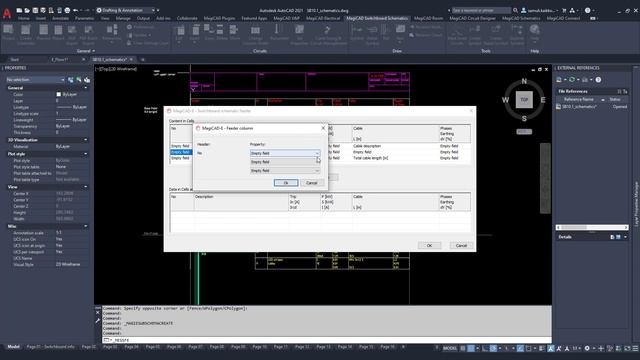Open the Home ribbon tab
The height and width of the screenshot is (360, 640).
pyautogui.click(x=23, y=18)
